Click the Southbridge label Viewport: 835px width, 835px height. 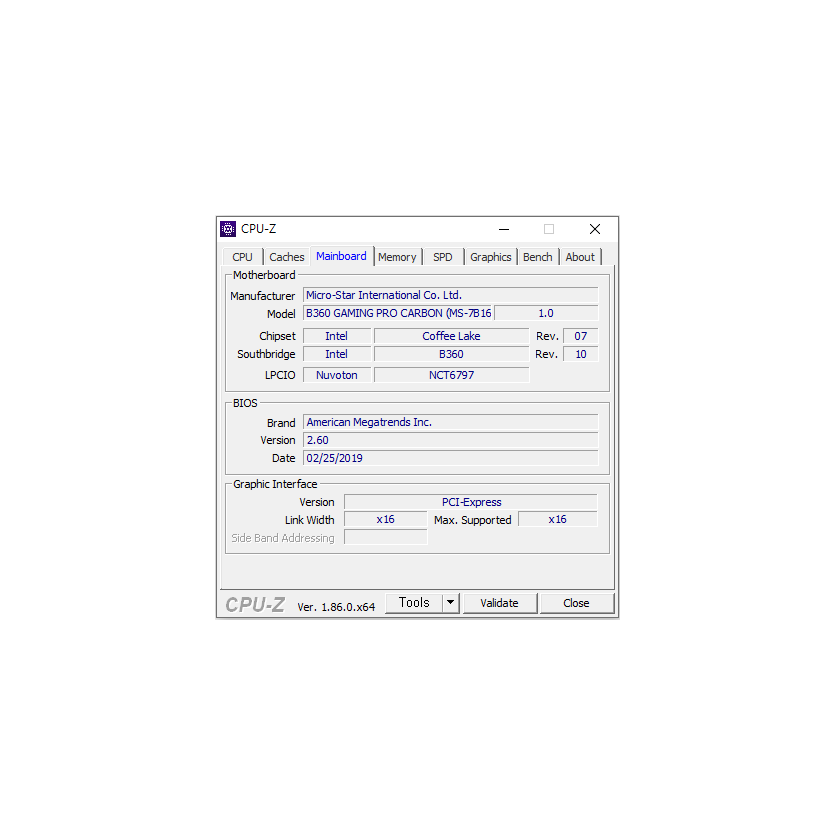(x=266, y=354)
